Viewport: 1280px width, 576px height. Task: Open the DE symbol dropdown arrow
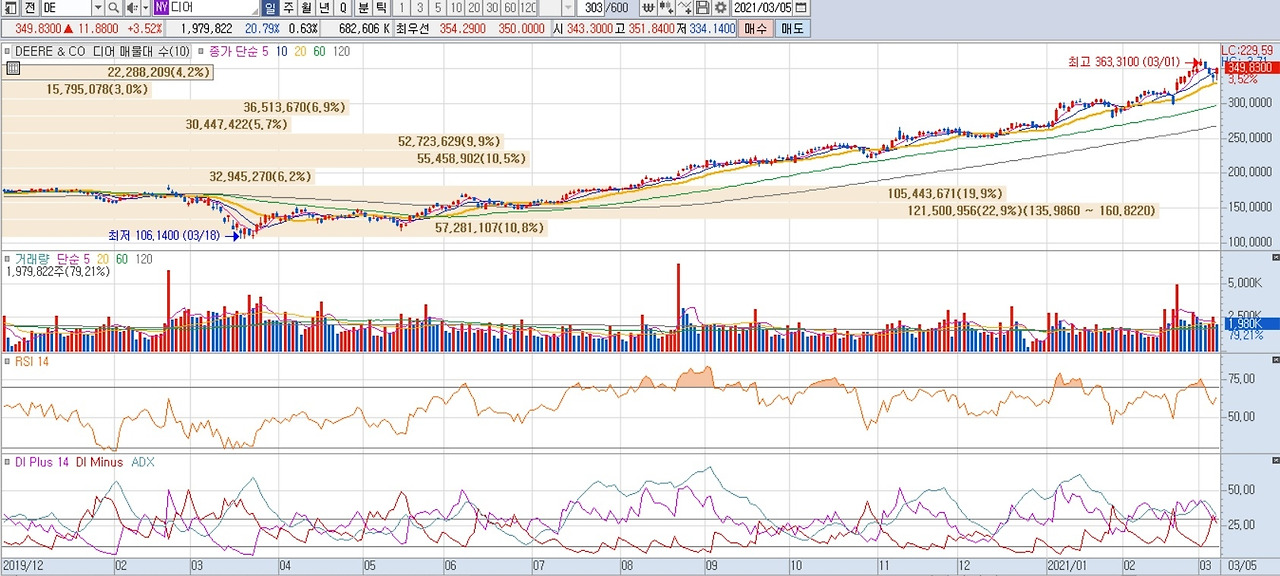98,8
